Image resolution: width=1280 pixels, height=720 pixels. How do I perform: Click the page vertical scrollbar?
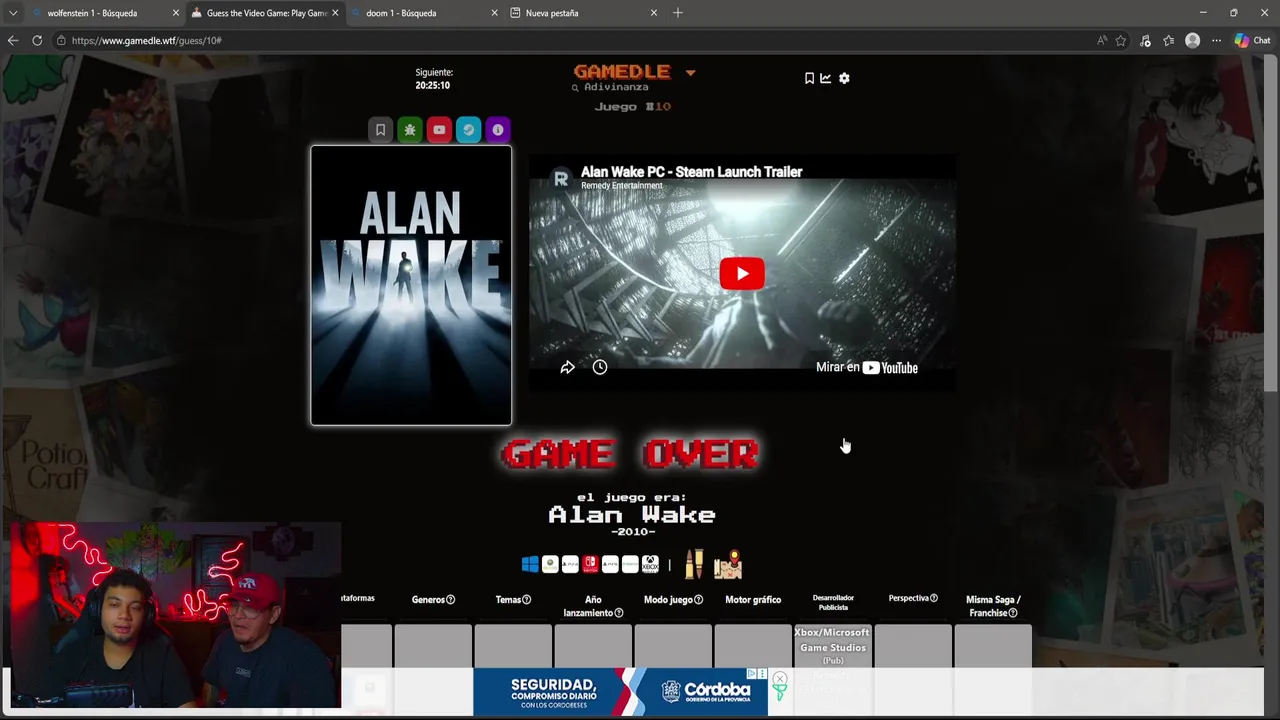click(1271, 224)
